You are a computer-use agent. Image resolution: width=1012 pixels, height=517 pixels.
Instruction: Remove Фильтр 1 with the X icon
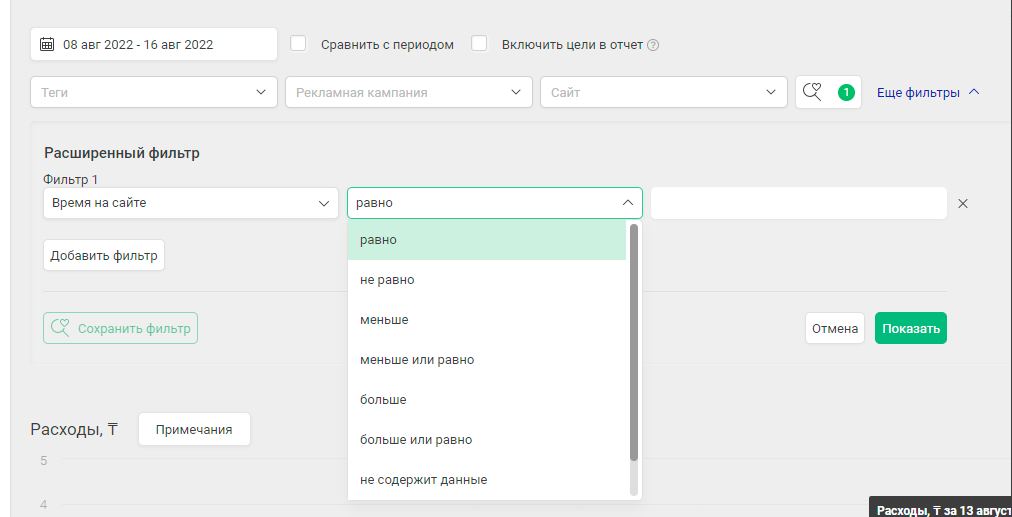tap(963, 203)
